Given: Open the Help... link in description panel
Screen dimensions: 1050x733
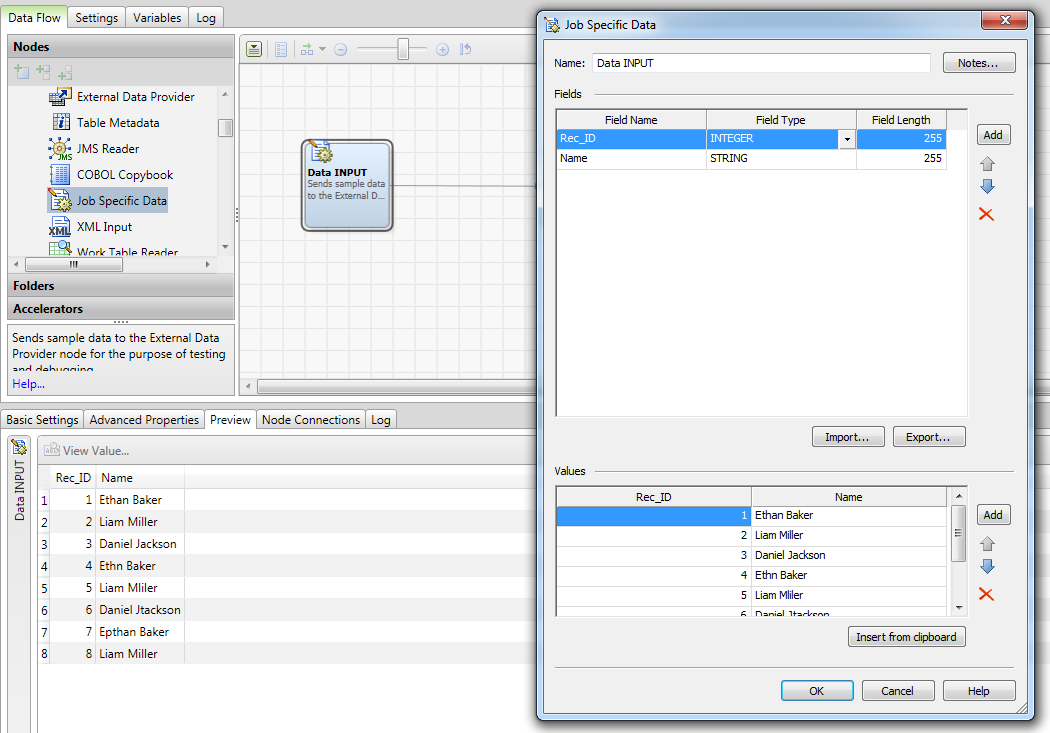Looking at the screenshot, I should pos(28,384).
